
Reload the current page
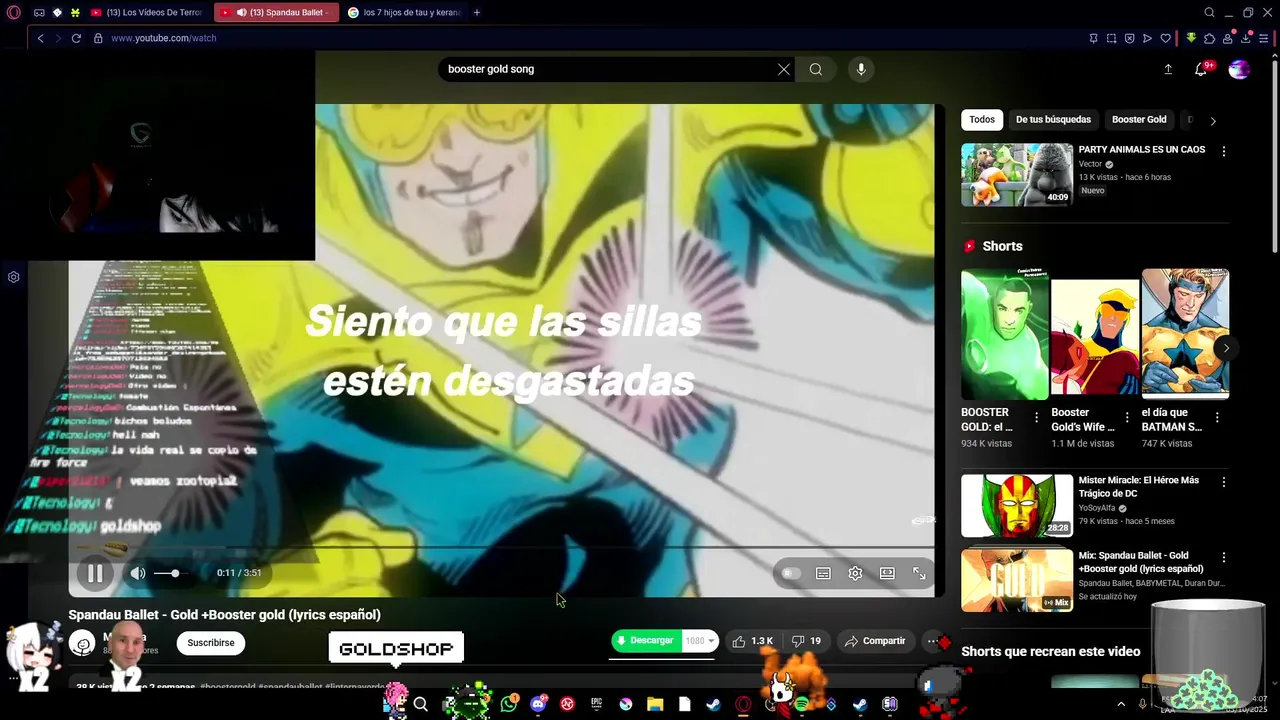pos(76,38)
